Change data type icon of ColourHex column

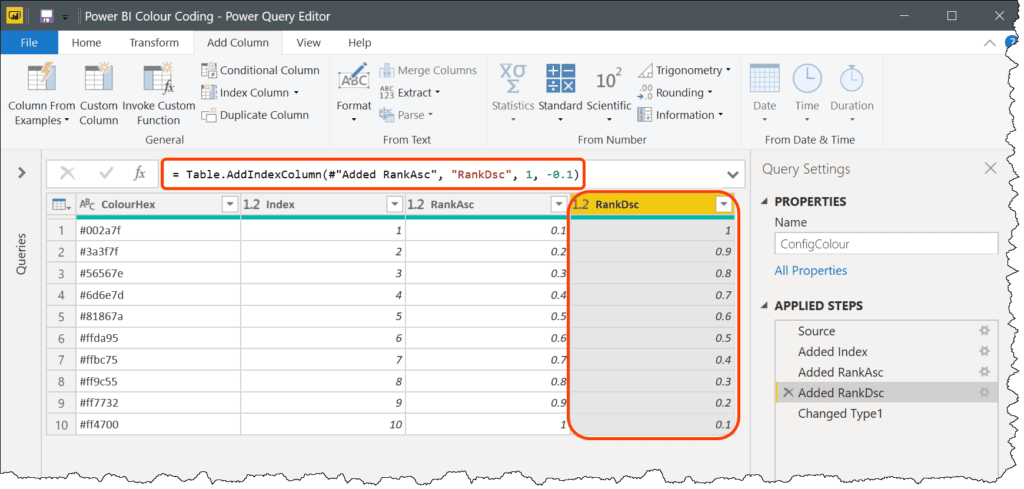[x=88, y=204]
